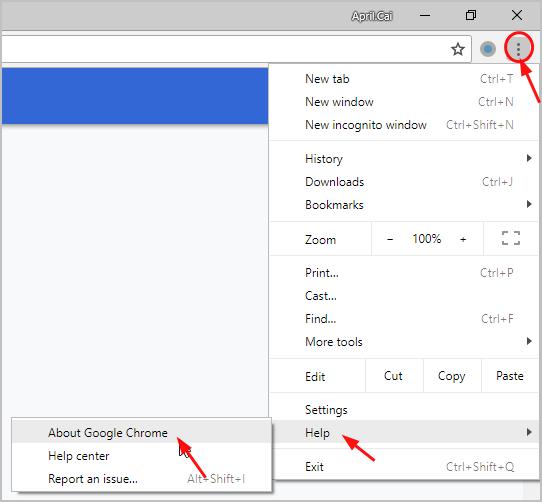
Task: Open a New tab from menu
Action: [x=404, y=79]
